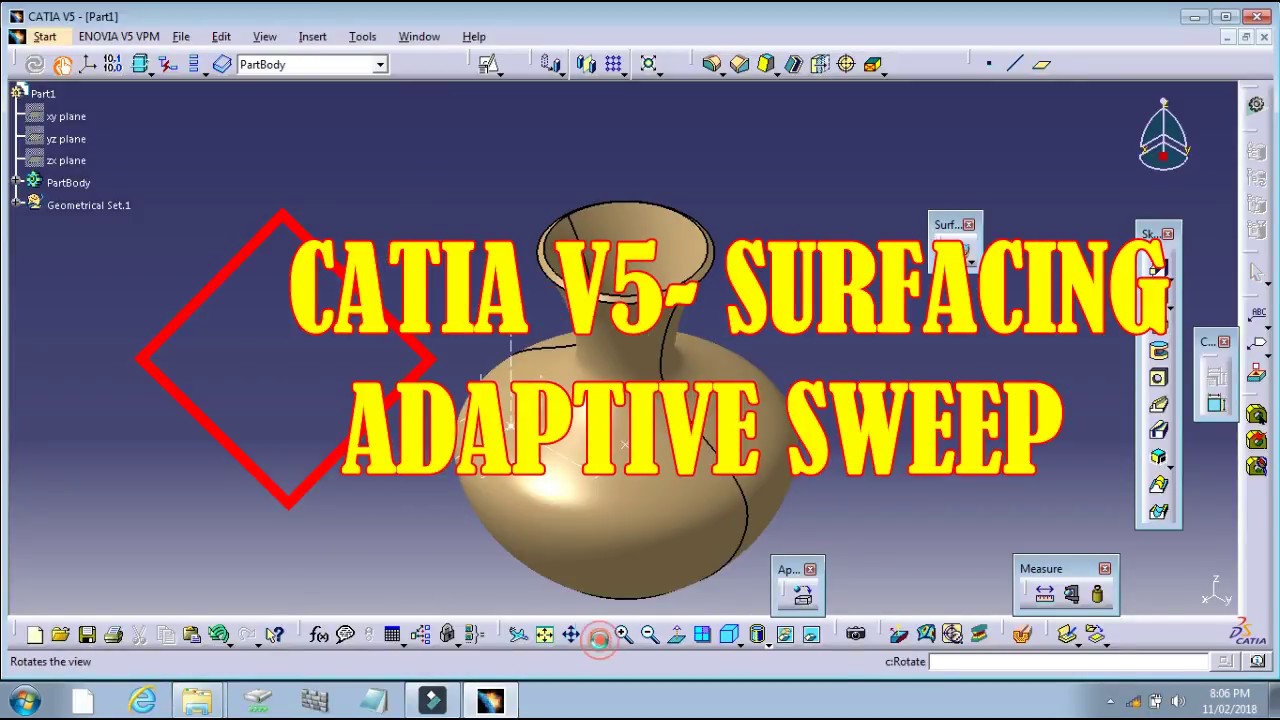Screen dimensions: 1280x720
Task: Open the Edit menu
Action: pos(221,37)
